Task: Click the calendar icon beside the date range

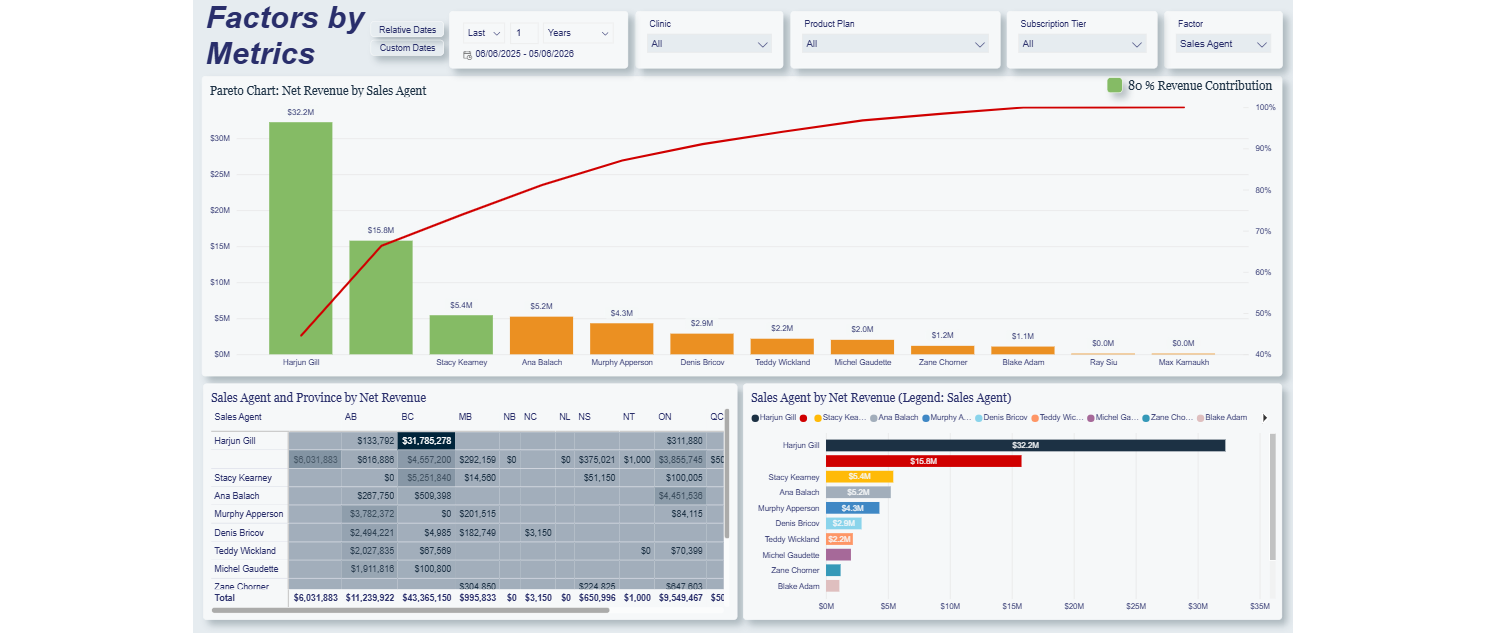Action: [x=467, y=55]
